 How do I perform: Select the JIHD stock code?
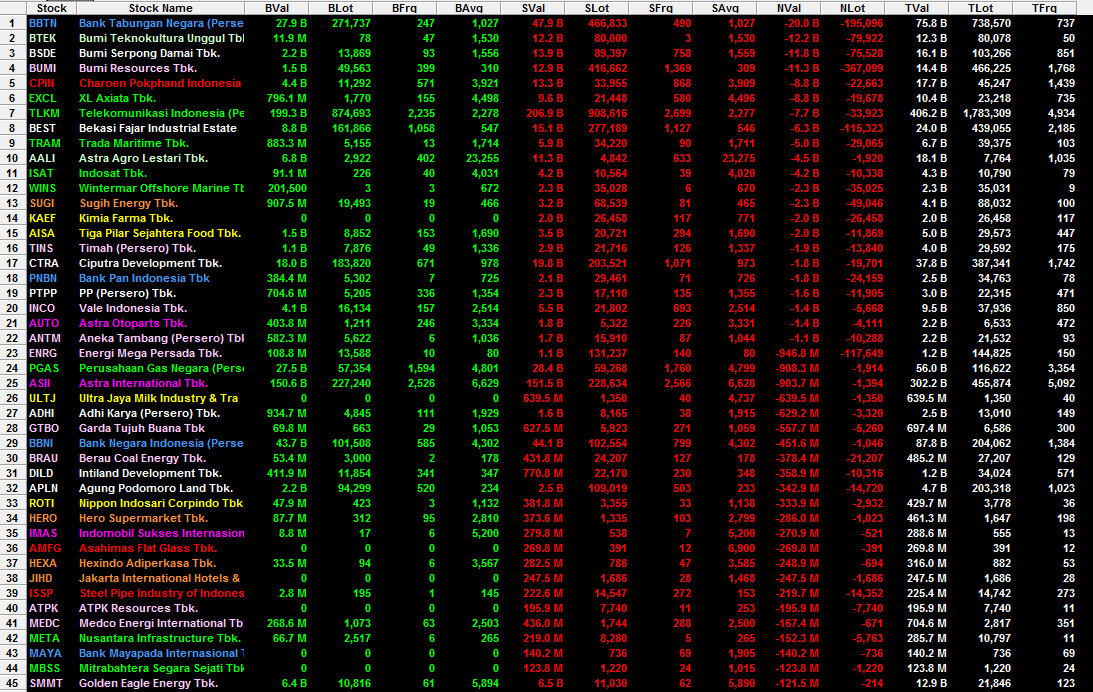click(x=41, y=578)
